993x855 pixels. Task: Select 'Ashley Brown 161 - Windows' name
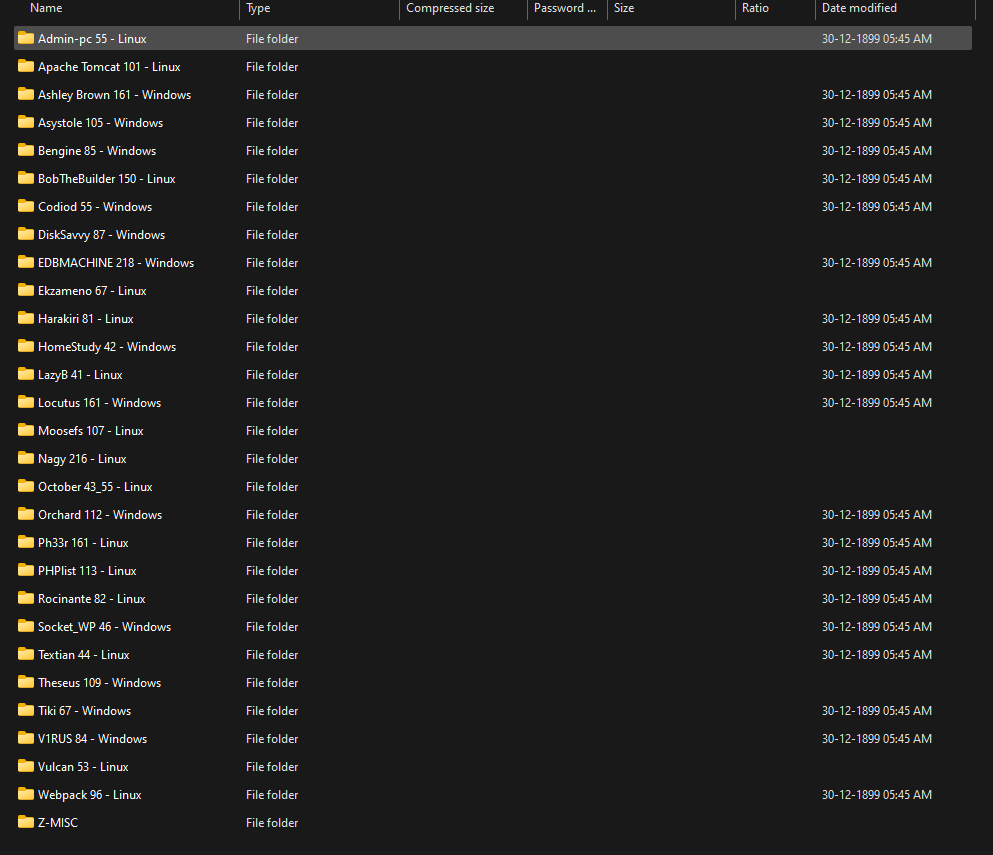[x=115, y=94]
